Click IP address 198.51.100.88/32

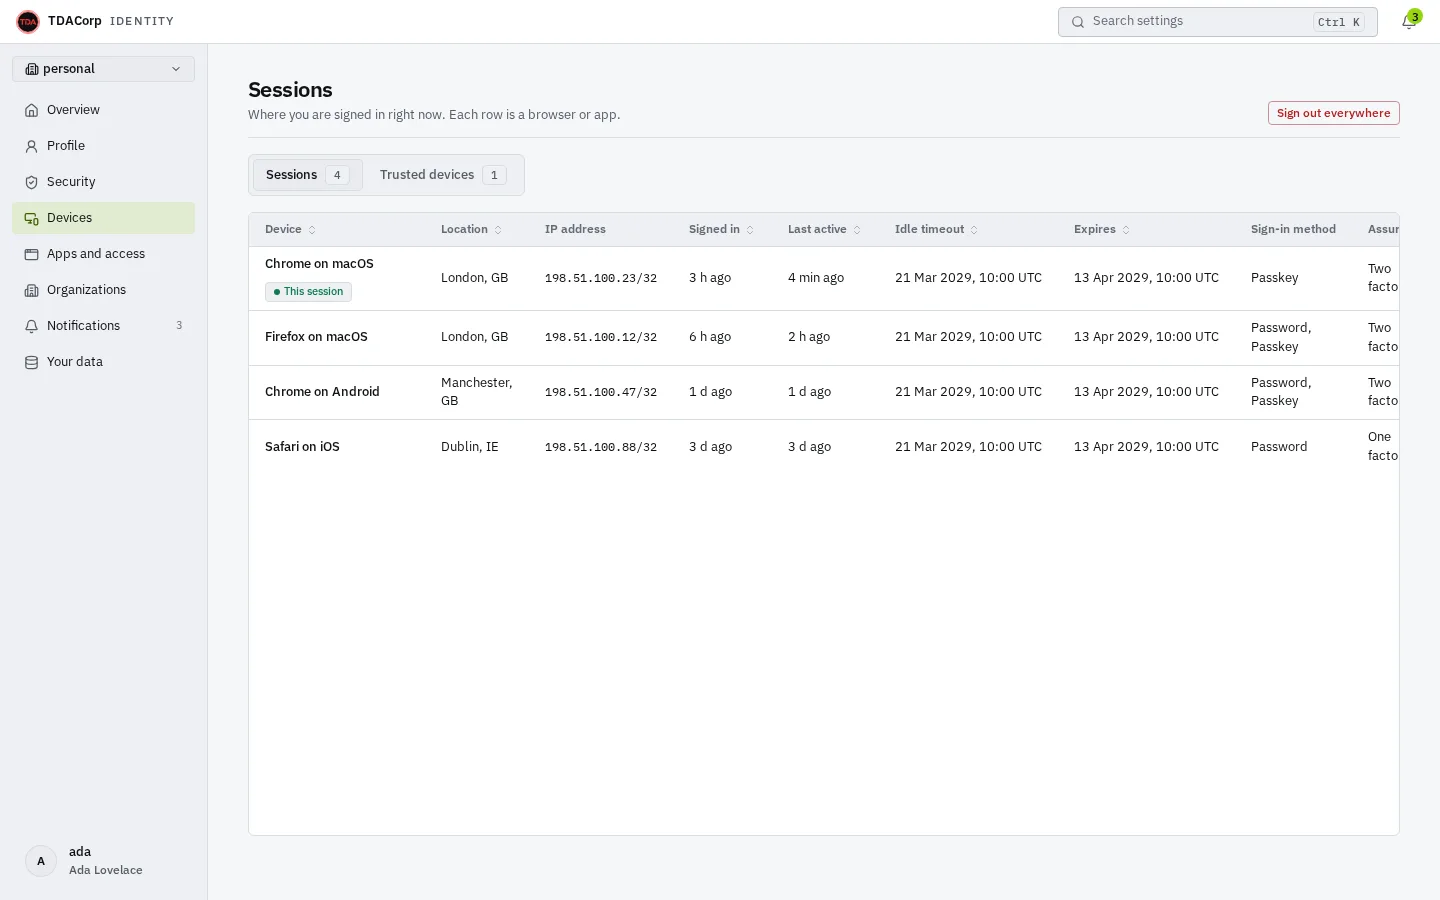click(601, 447)
